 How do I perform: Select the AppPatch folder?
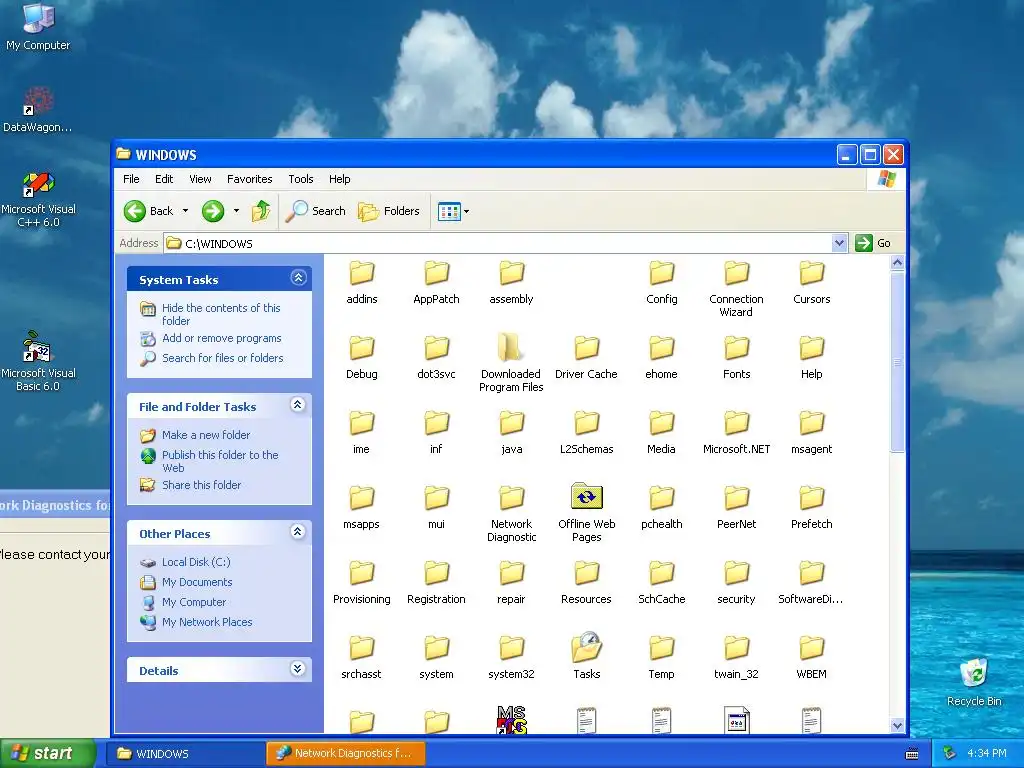pos(436,283)
